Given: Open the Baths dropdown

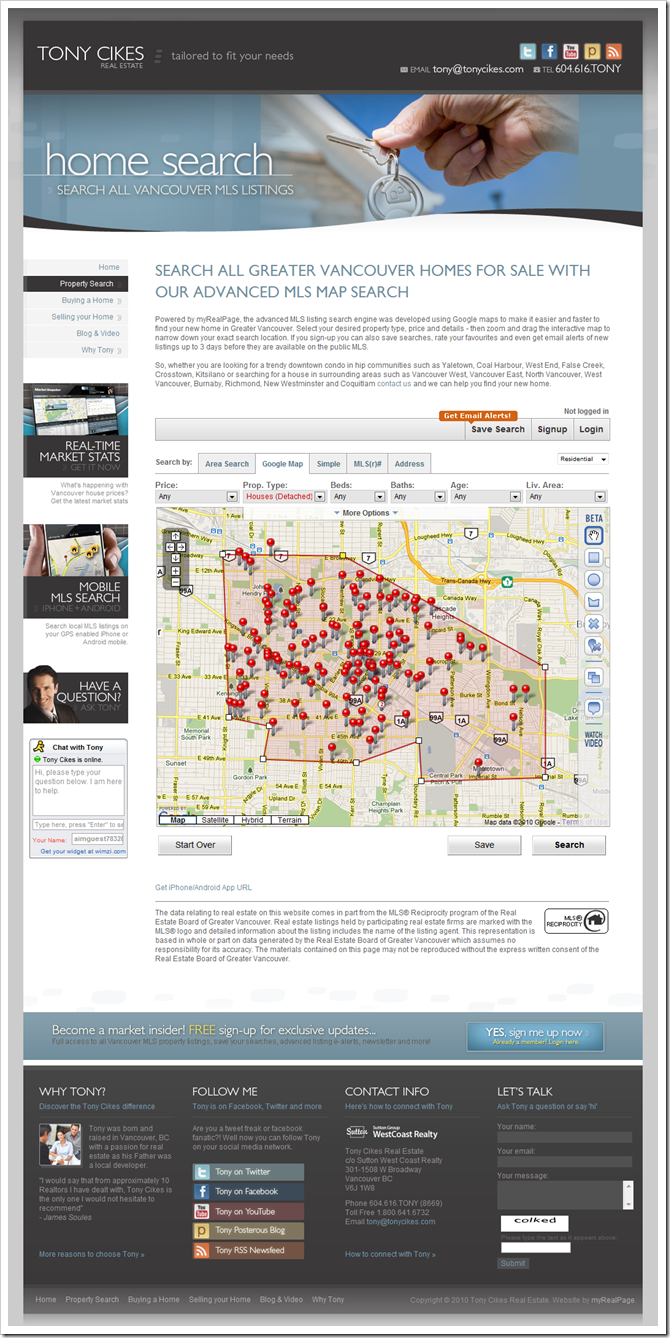Looking at the screenshot, I should 417,497.
